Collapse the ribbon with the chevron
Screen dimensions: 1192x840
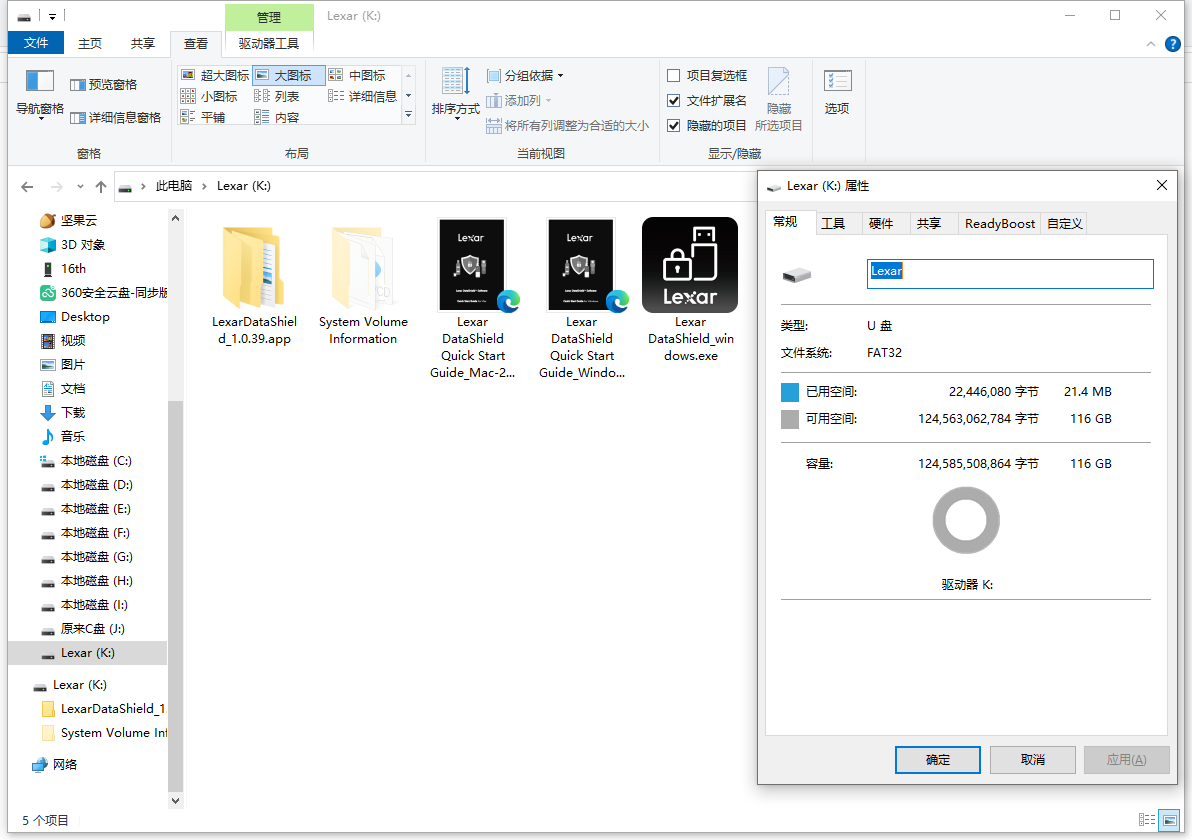[x=1150, y=44]
